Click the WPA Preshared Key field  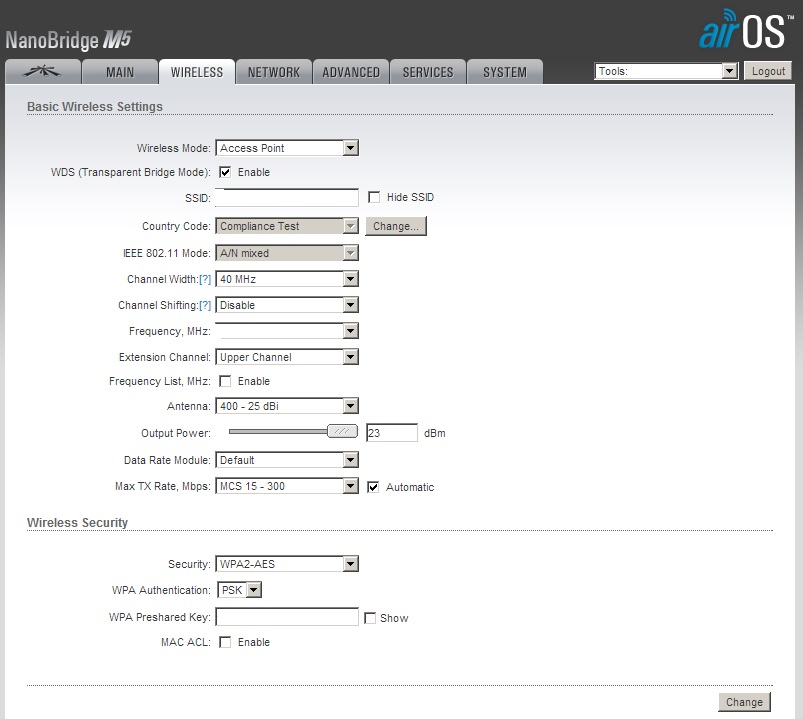pyautogui.click(x=287, y=617)
